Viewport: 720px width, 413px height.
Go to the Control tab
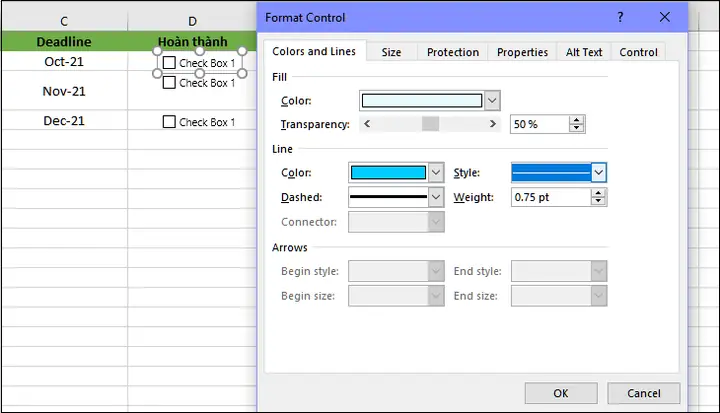point(638,52)
